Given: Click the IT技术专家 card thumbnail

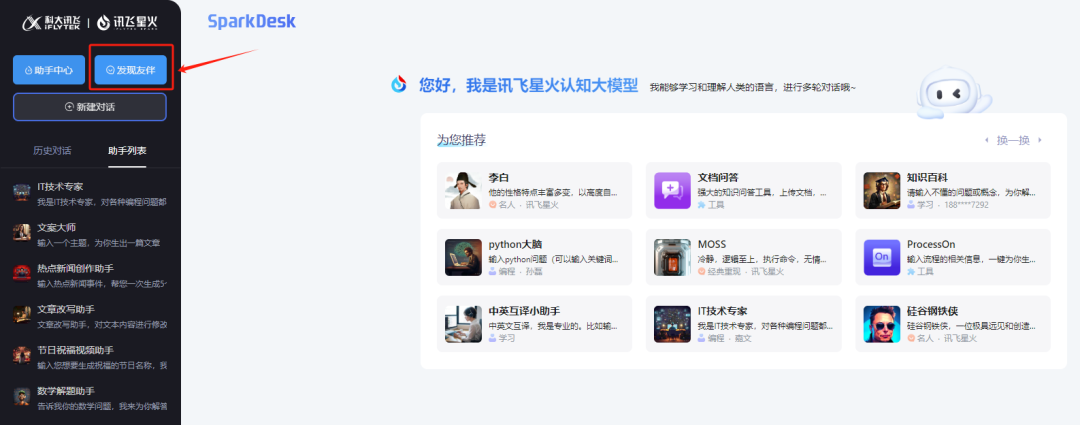Looking at the screenshot, I should tap(672, 324).
